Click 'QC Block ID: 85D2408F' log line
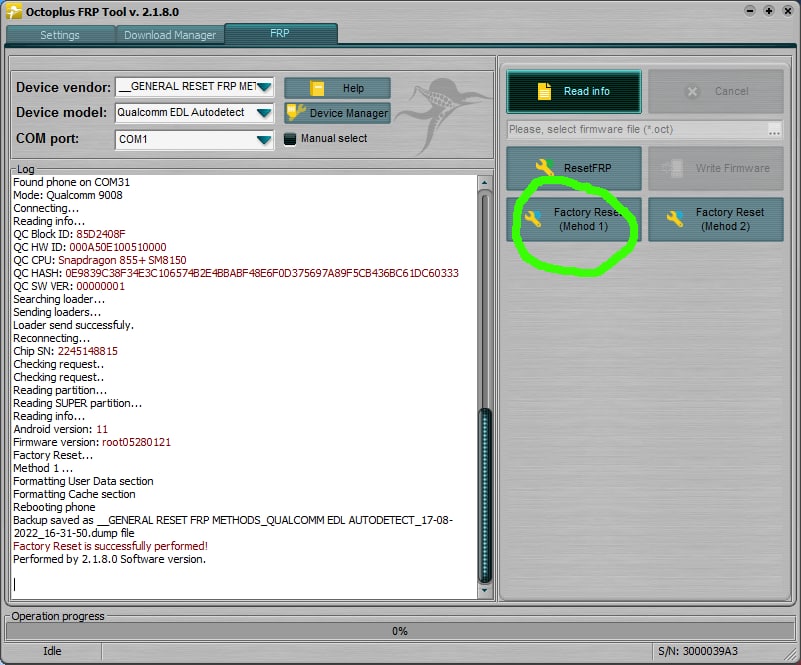The width and height of the screenshot is (801, 665). 69,234
